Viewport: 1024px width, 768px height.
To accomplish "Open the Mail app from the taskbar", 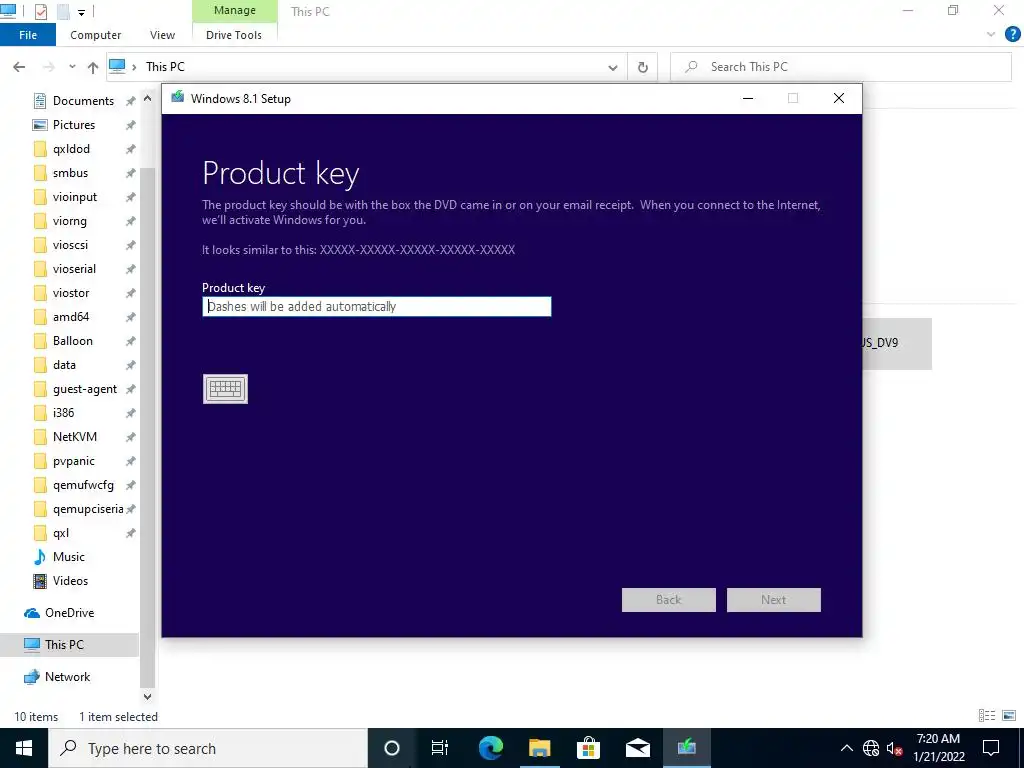I will [637, 748].
